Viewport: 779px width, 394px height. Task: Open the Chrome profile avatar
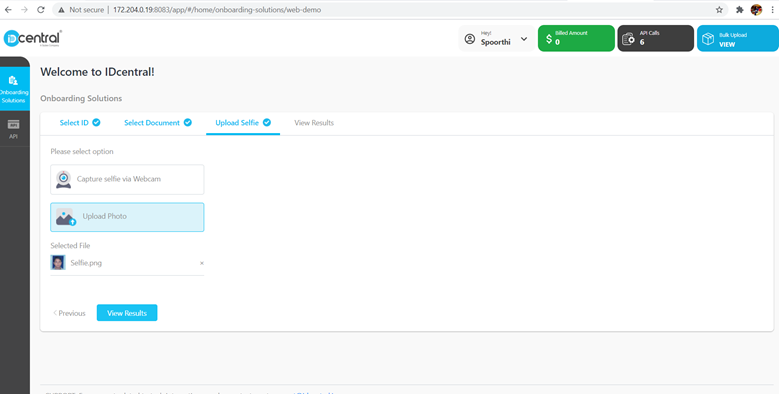click(x=756, y=10)
